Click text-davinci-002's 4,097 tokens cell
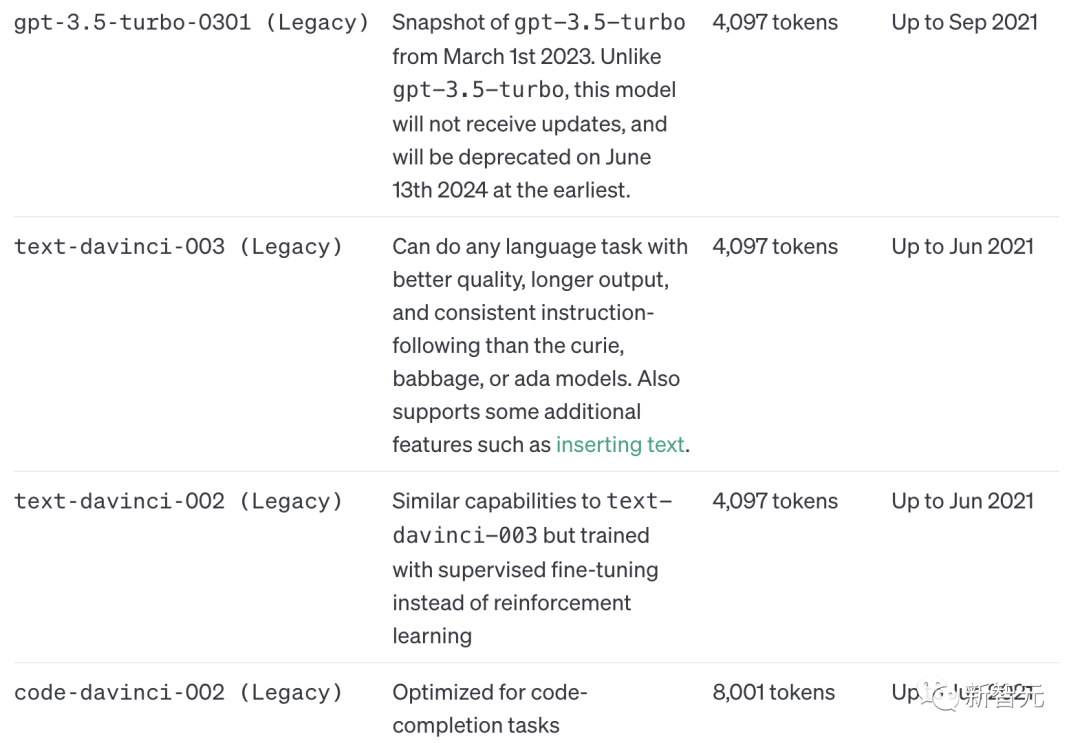 [x=775, y=501]
